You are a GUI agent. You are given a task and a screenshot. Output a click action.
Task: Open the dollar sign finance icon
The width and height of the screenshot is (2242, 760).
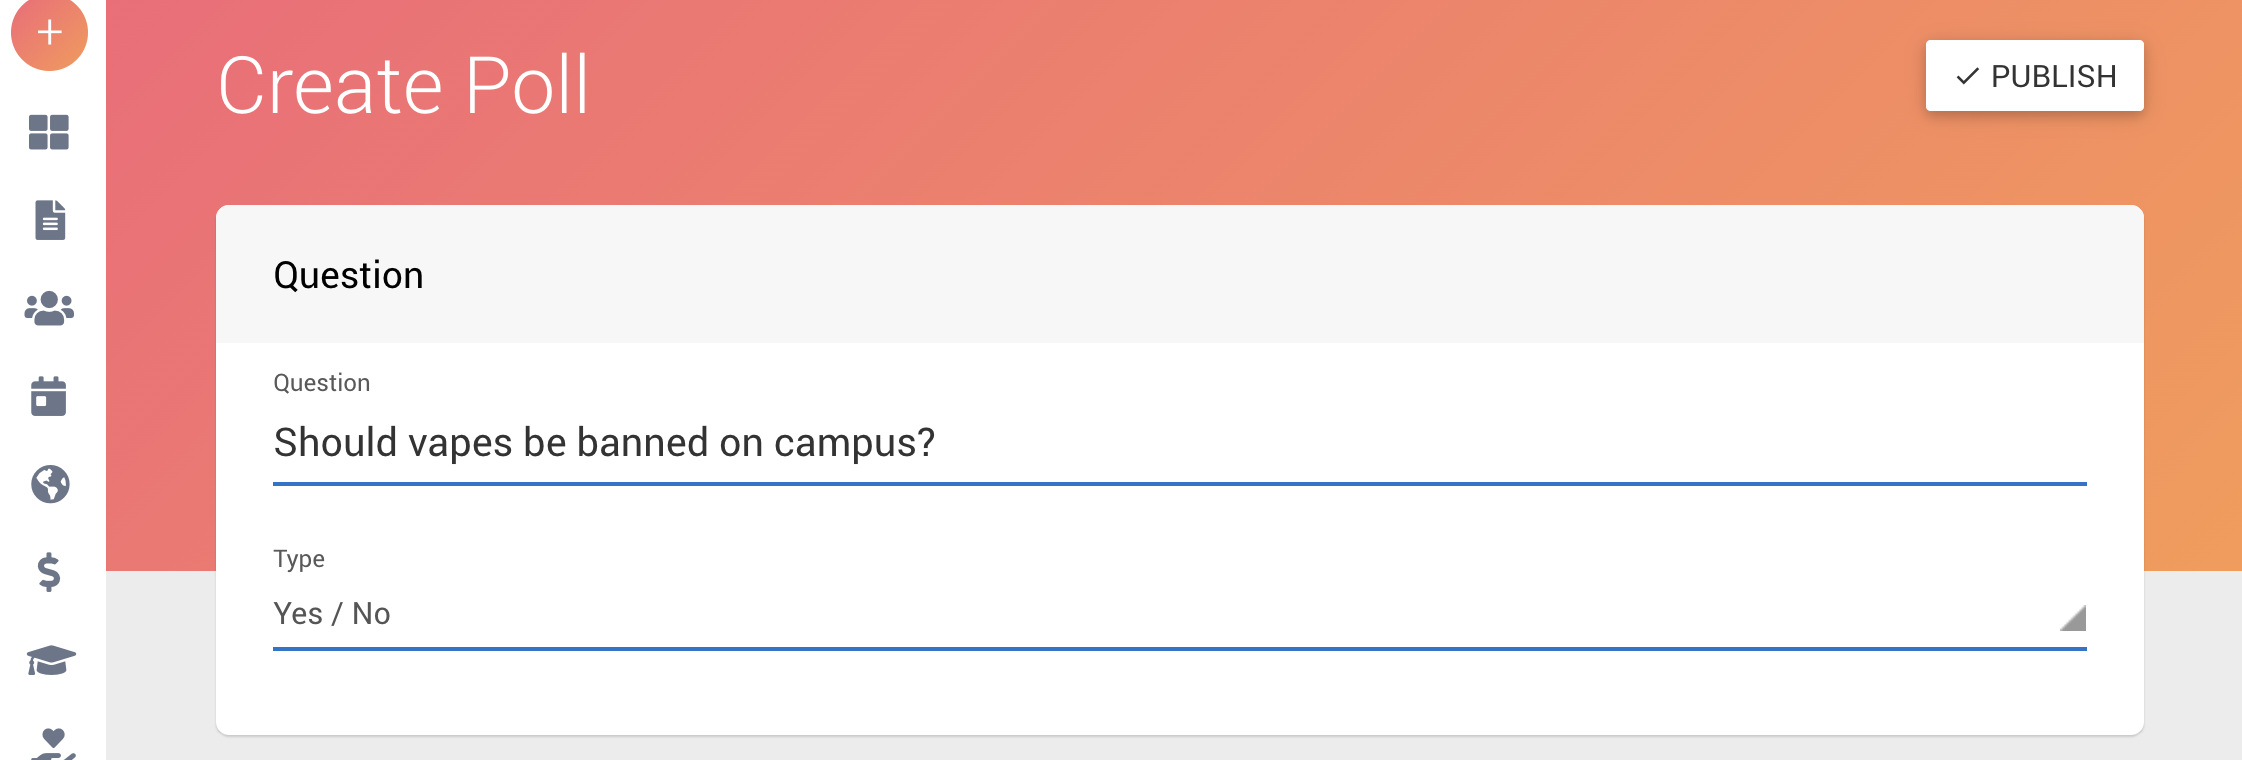[x=49, y=572]
